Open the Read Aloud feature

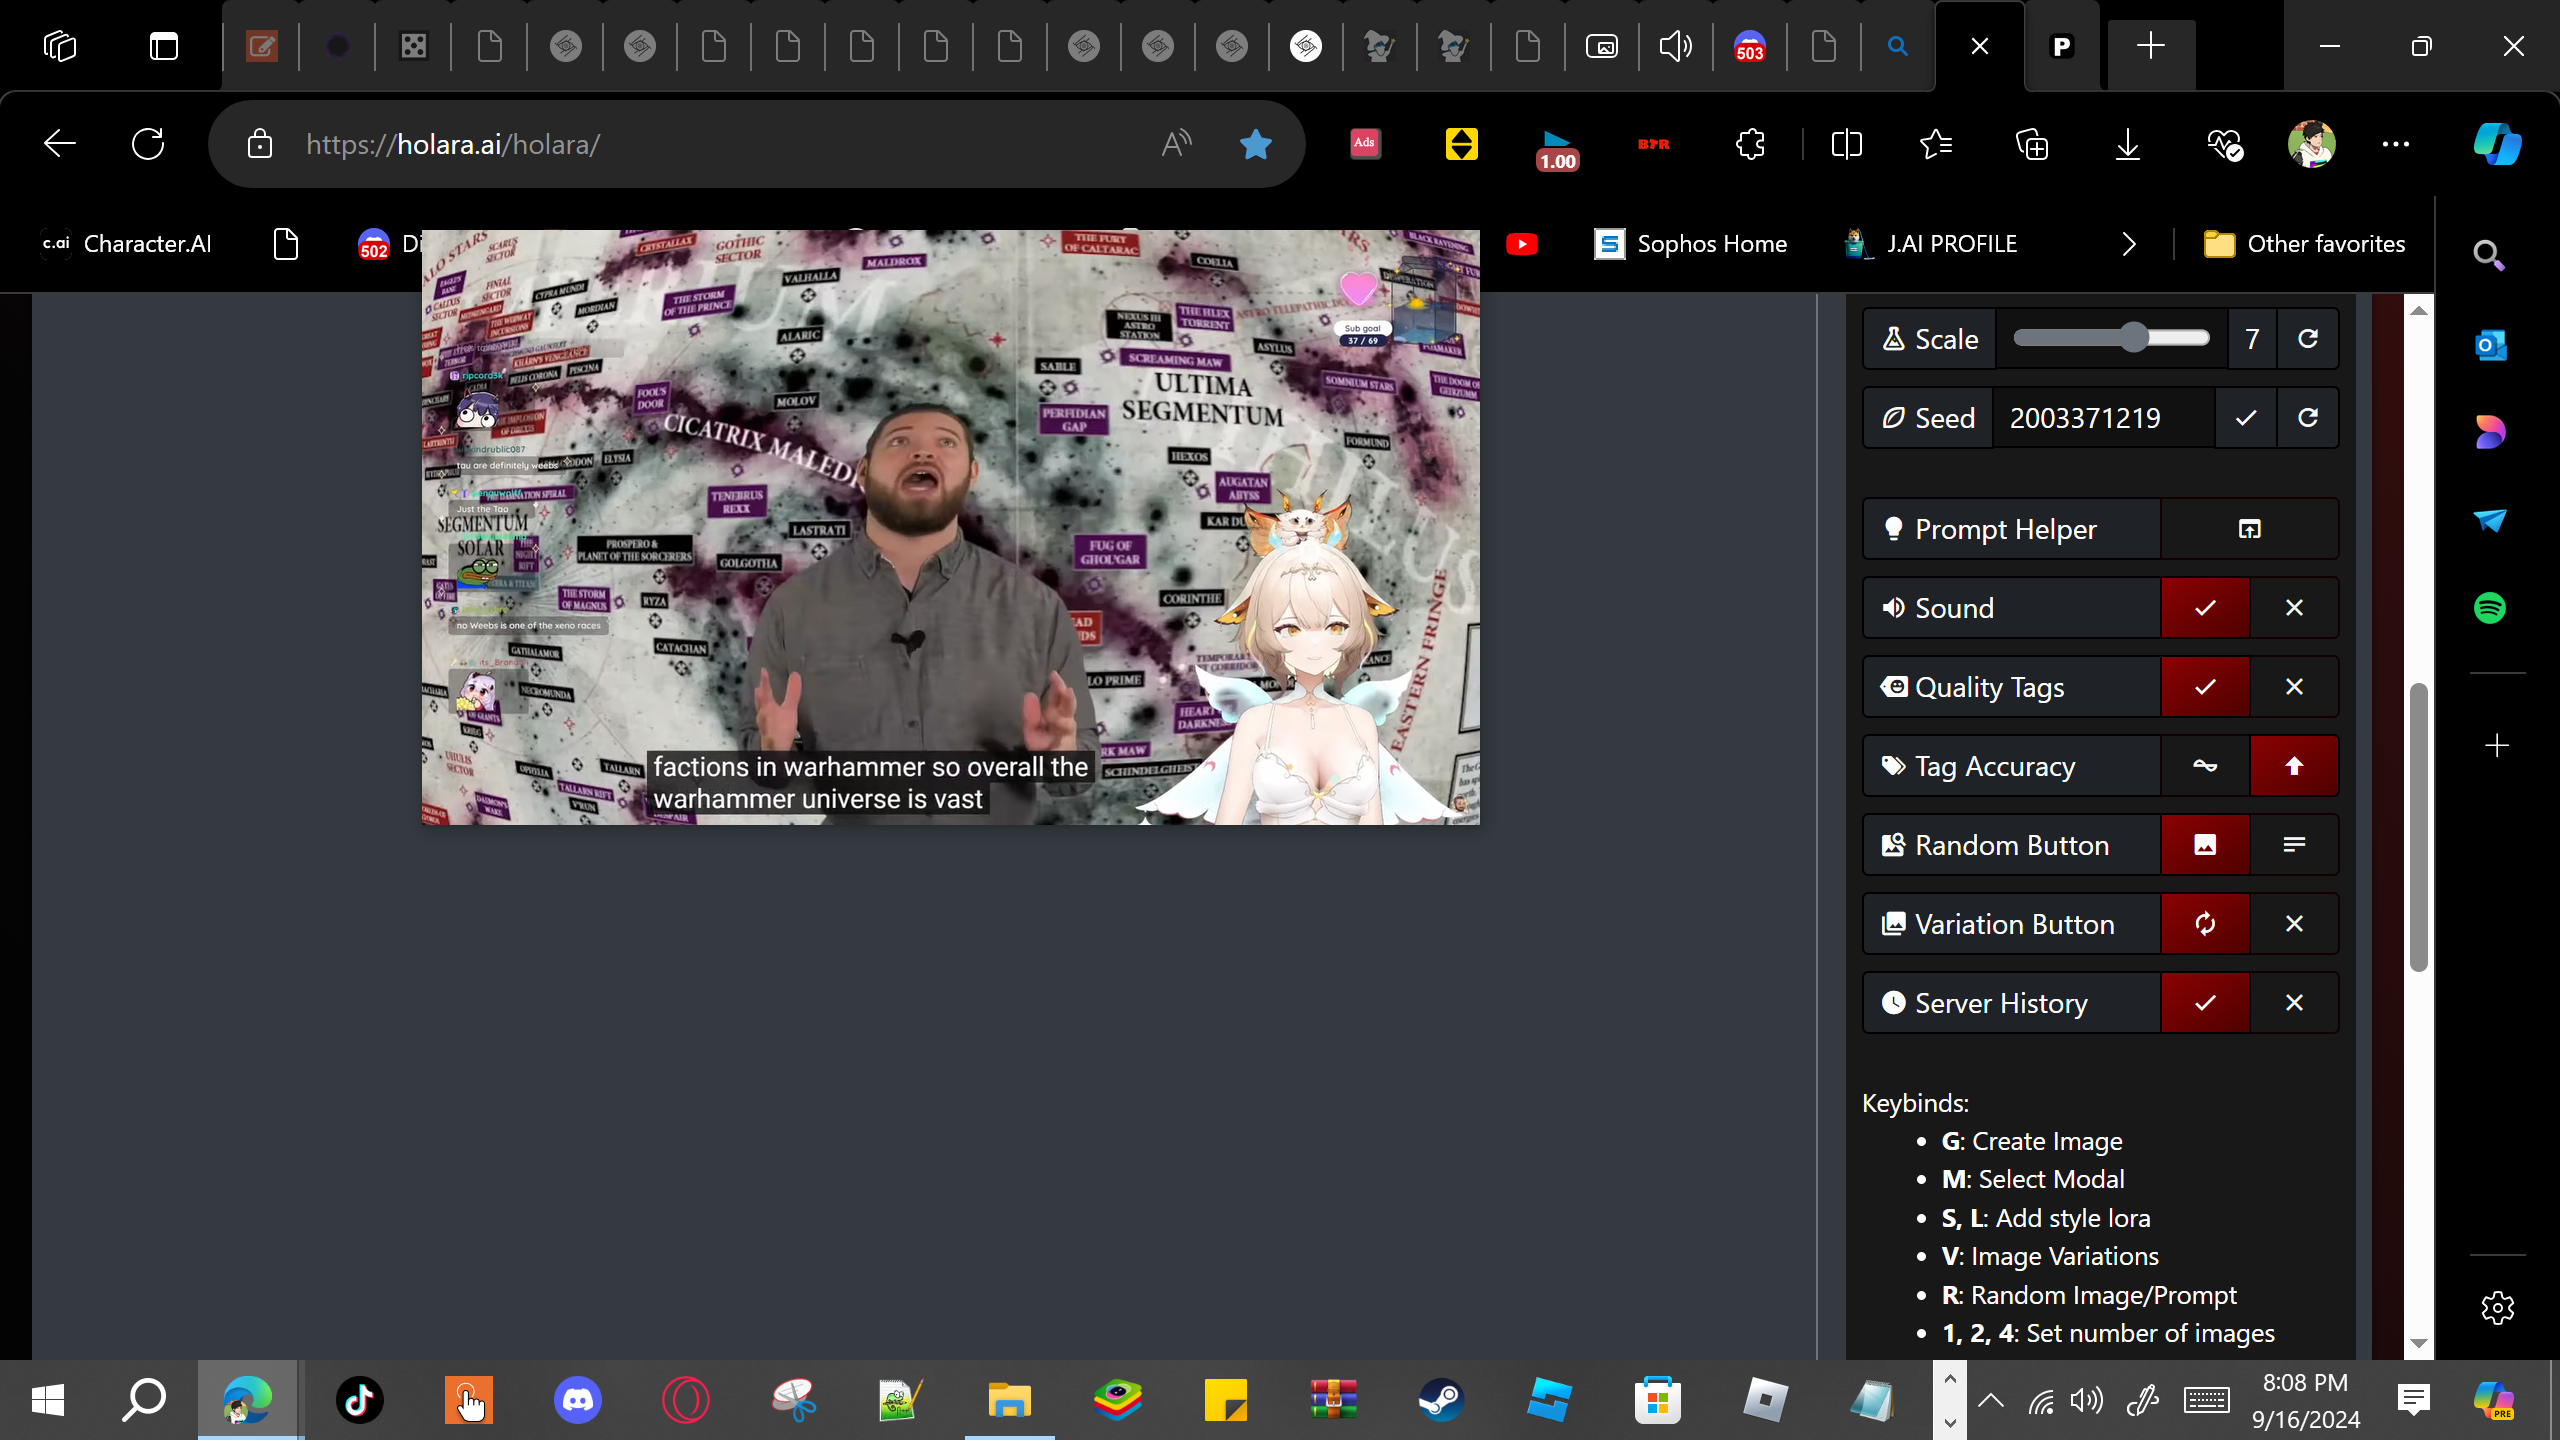pyautogui.click(x=1177, y=144)
